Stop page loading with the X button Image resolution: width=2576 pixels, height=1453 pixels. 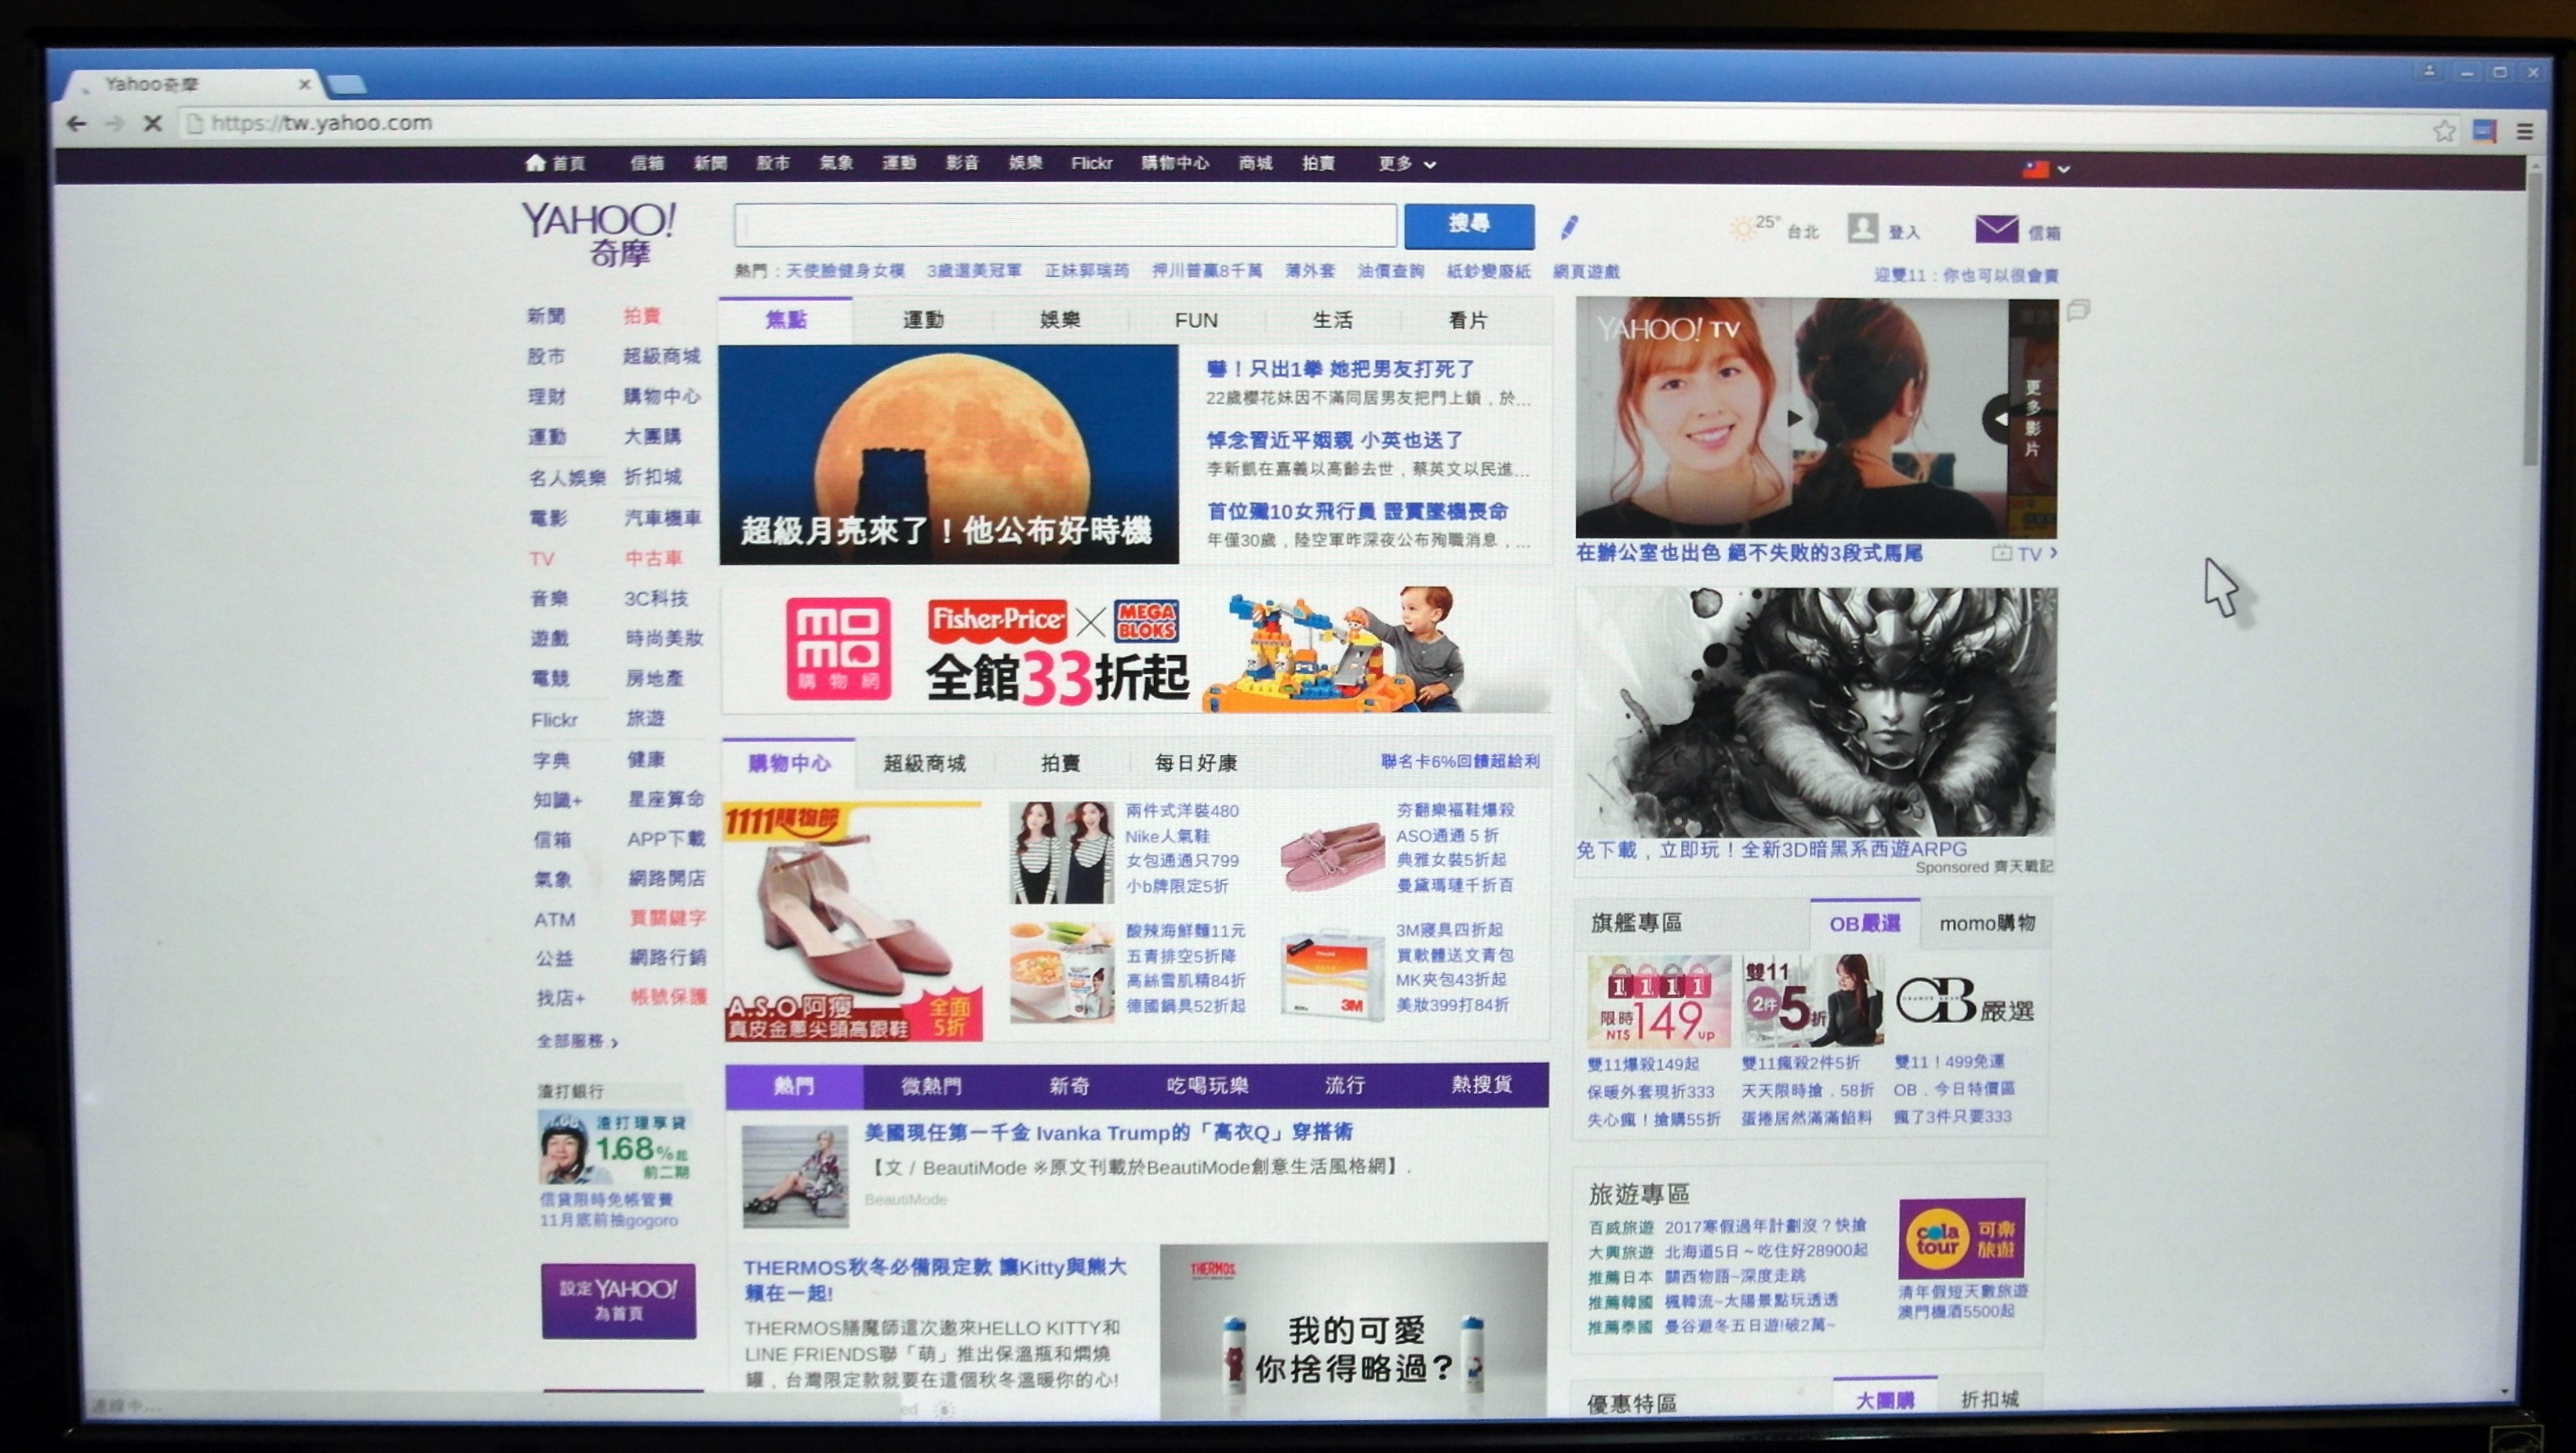coord(153,123)
